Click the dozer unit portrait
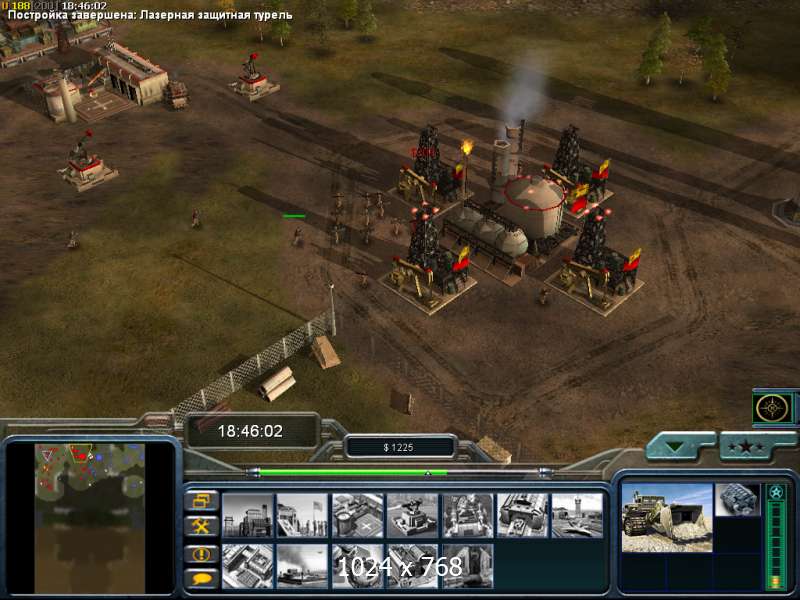 [x=667, y=518]
